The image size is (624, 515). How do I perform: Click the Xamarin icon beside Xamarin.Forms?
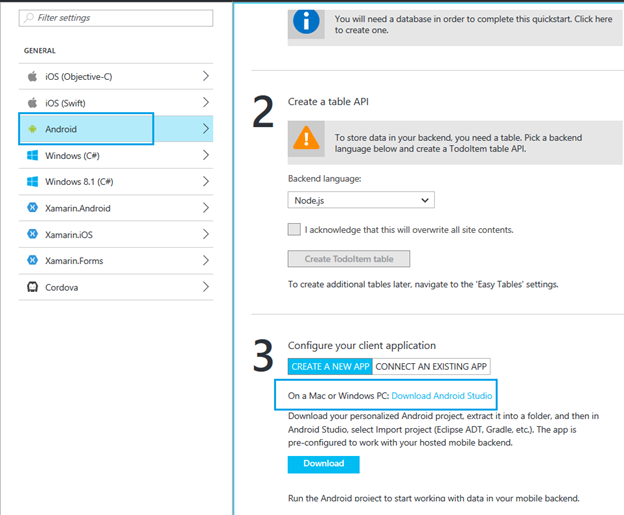[x=32, y=260]
